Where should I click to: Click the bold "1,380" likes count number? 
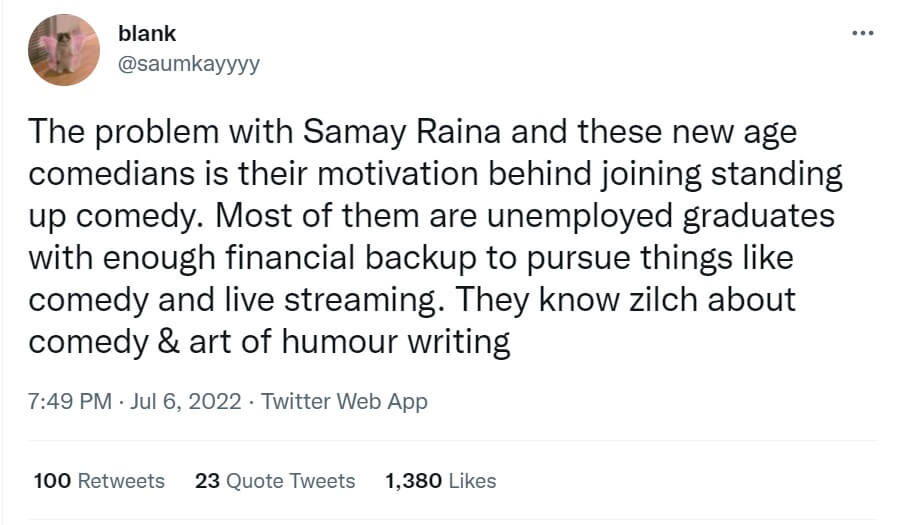point(413,481)
